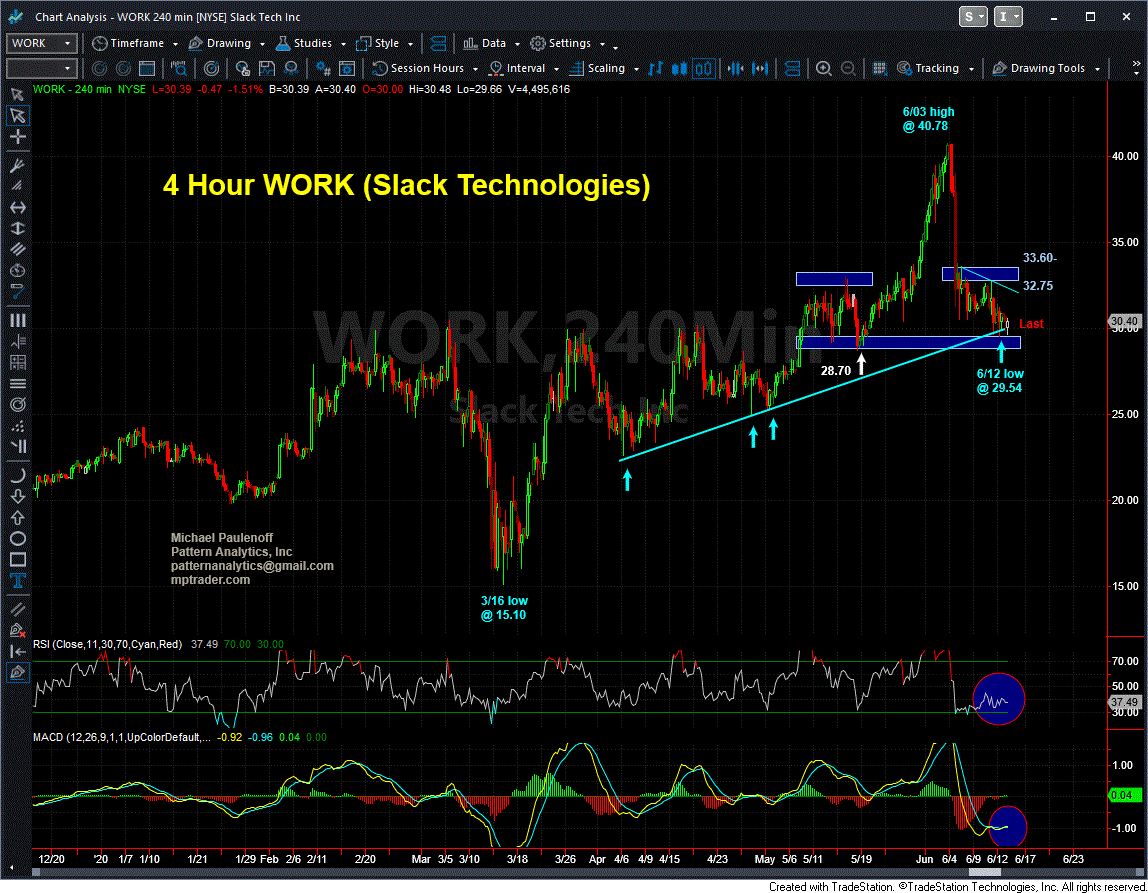Open the Drawing menu
The width and height of the screenshot is (1148, 893).
[226, 43]
